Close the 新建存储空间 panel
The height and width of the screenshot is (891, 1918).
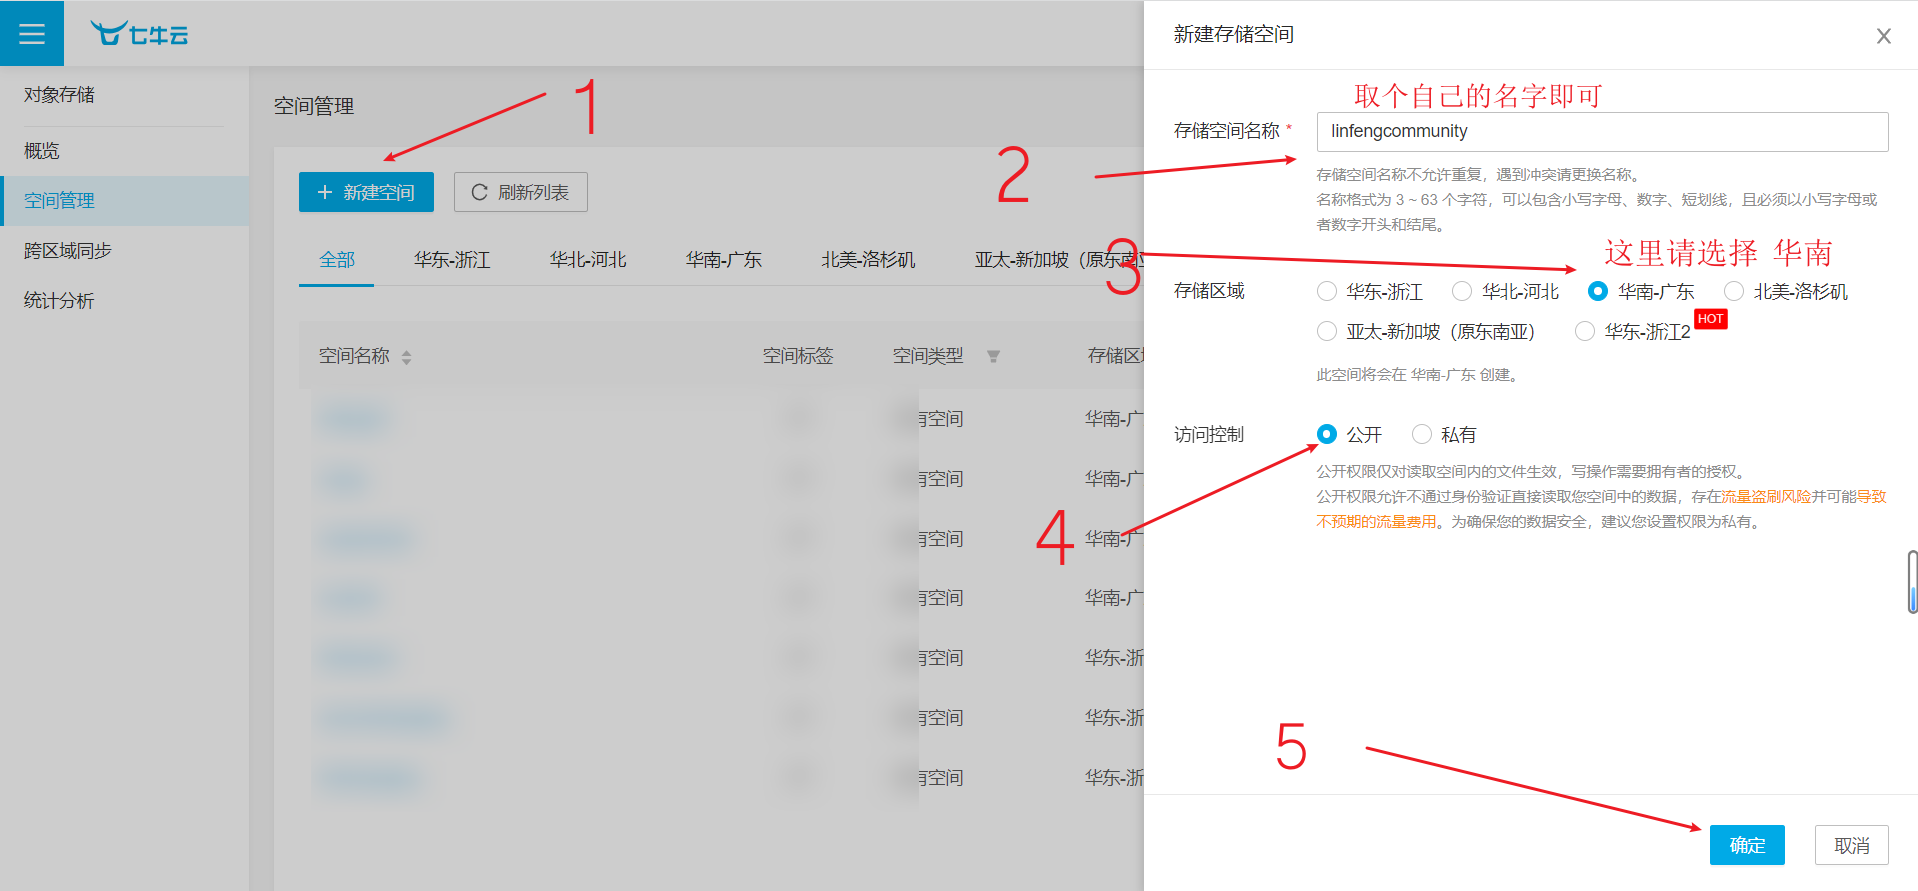click(x=1883, y=36)
